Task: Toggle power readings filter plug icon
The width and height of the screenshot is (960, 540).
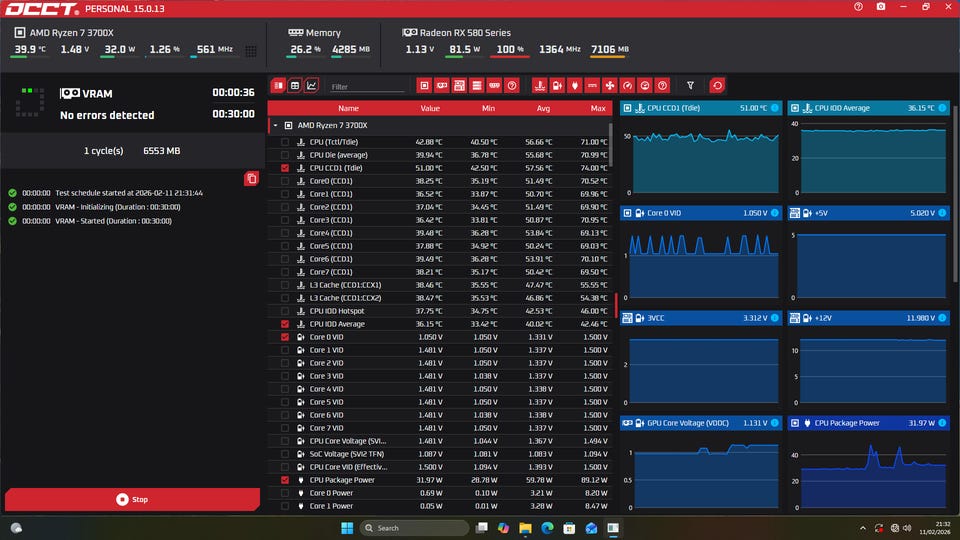Action: tap(574, 86)
